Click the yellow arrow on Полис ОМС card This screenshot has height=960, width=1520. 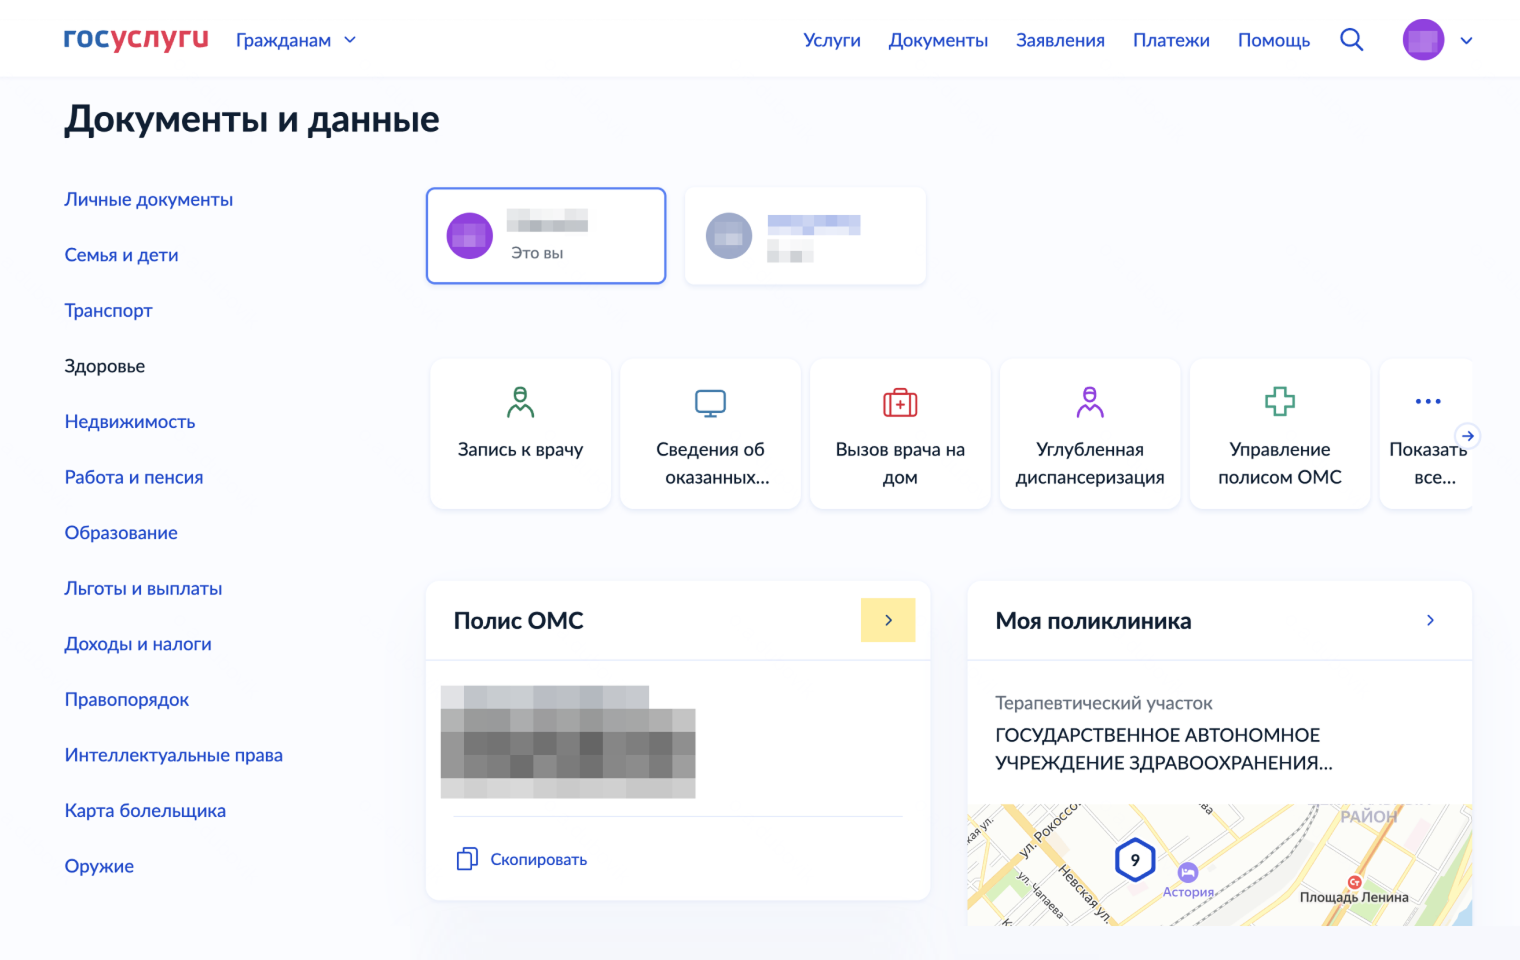coord(888,620)
